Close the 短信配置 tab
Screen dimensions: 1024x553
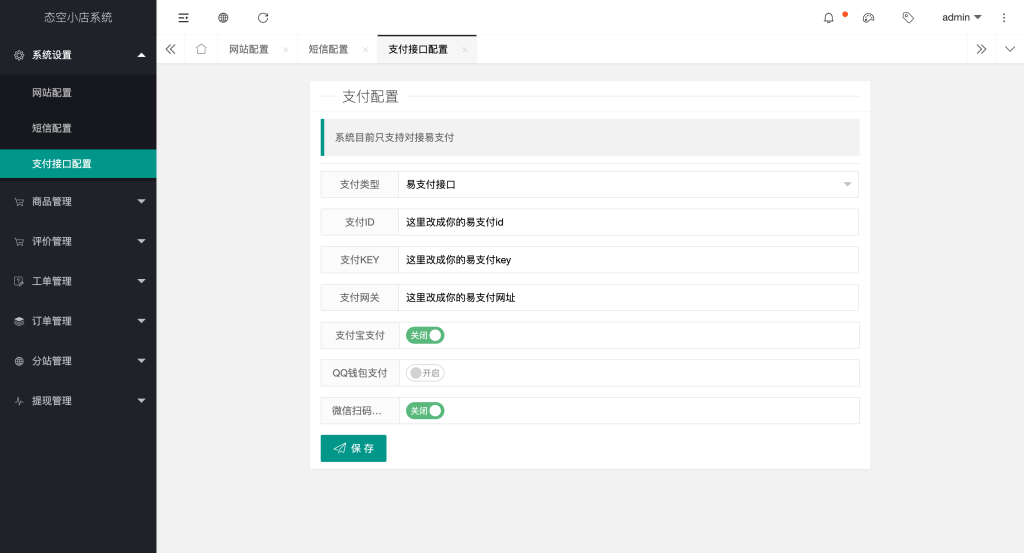365,50
